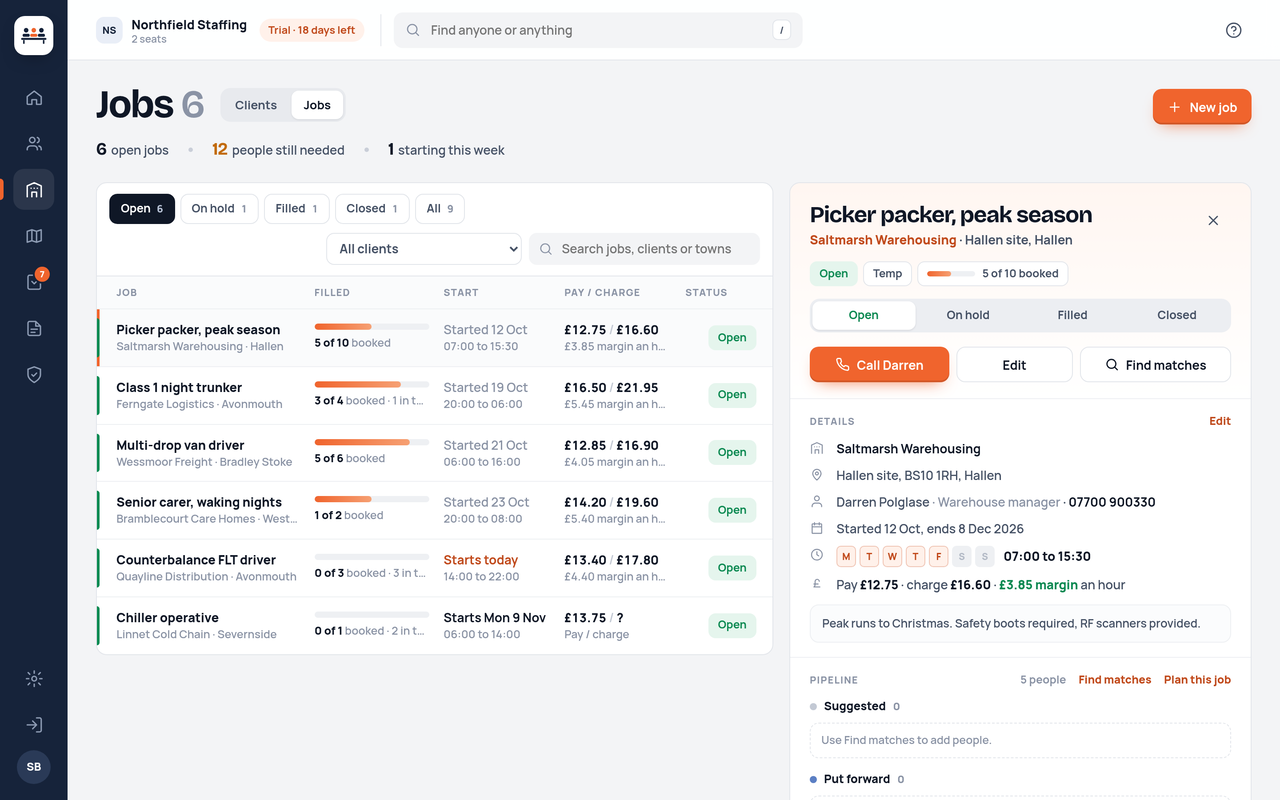Click the Picker packer row's filled progress bar
This screenshot has height=800, width=1280.
[372, 326]
